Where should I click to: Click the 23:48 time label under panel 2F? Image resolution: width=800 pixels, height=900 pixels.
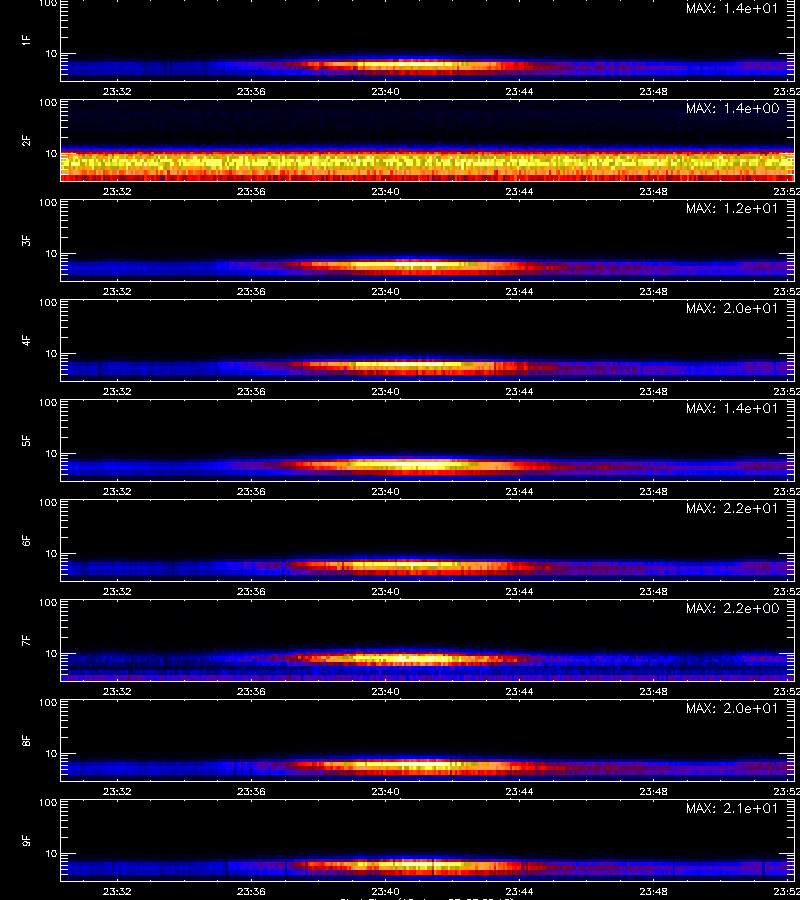[x=653, y=191]
